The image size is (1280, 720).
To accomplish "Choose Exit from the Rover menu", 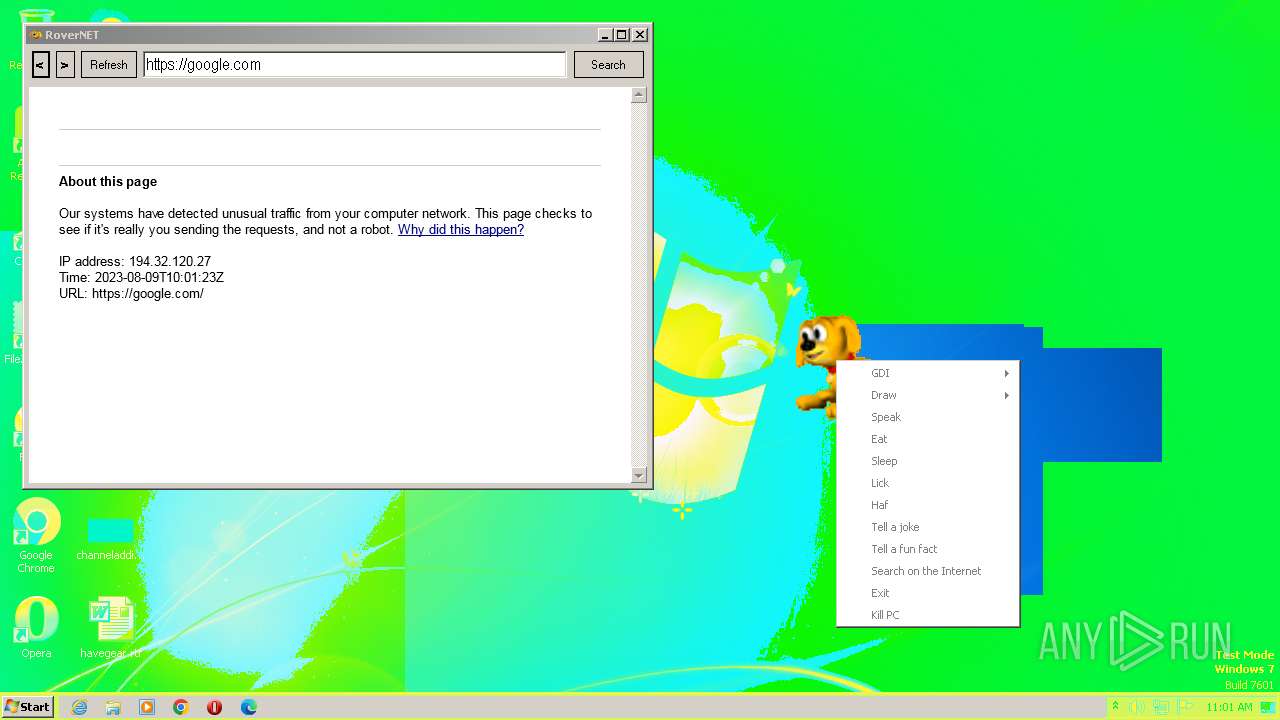I will tap(928, 593).
